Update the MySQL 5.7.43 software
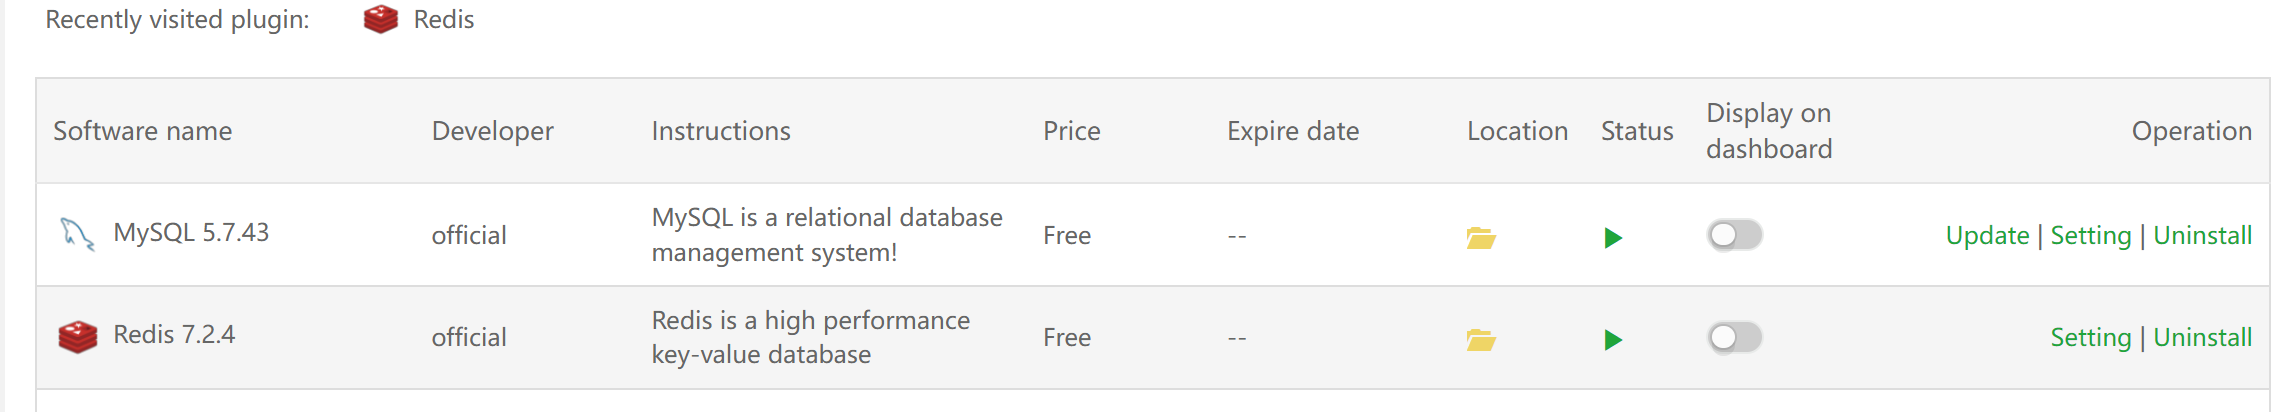The width and height of the screenshot is (2279, 412). [1987, 236]
